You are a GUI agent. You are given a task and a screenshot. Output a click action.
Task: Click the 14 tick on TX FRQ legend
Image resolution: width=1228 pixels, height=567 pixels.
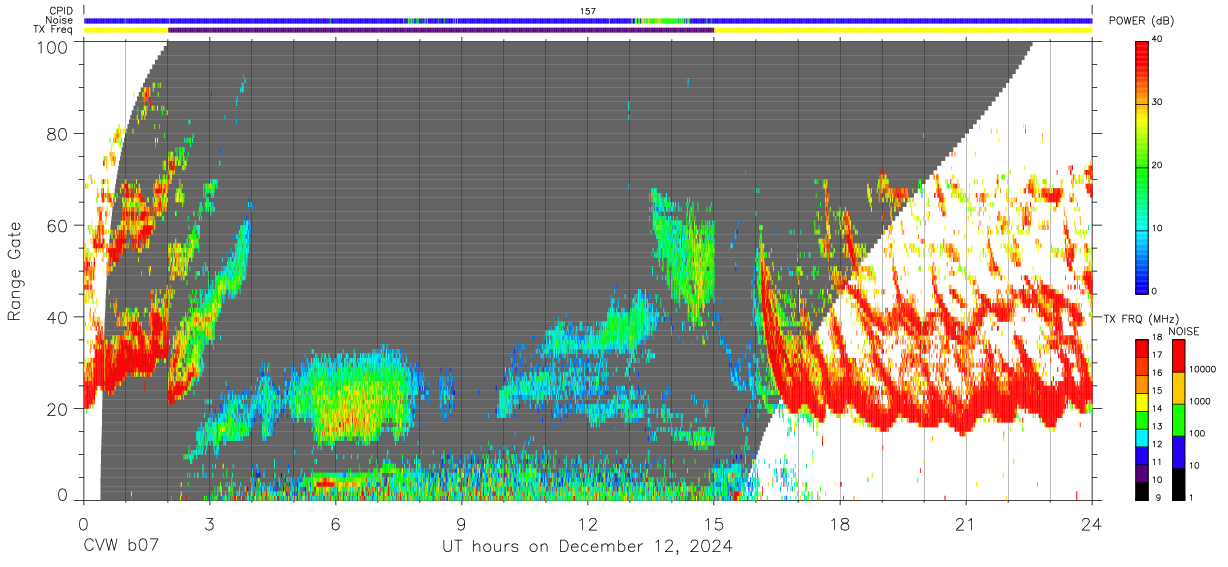(x=1157, y=410)
